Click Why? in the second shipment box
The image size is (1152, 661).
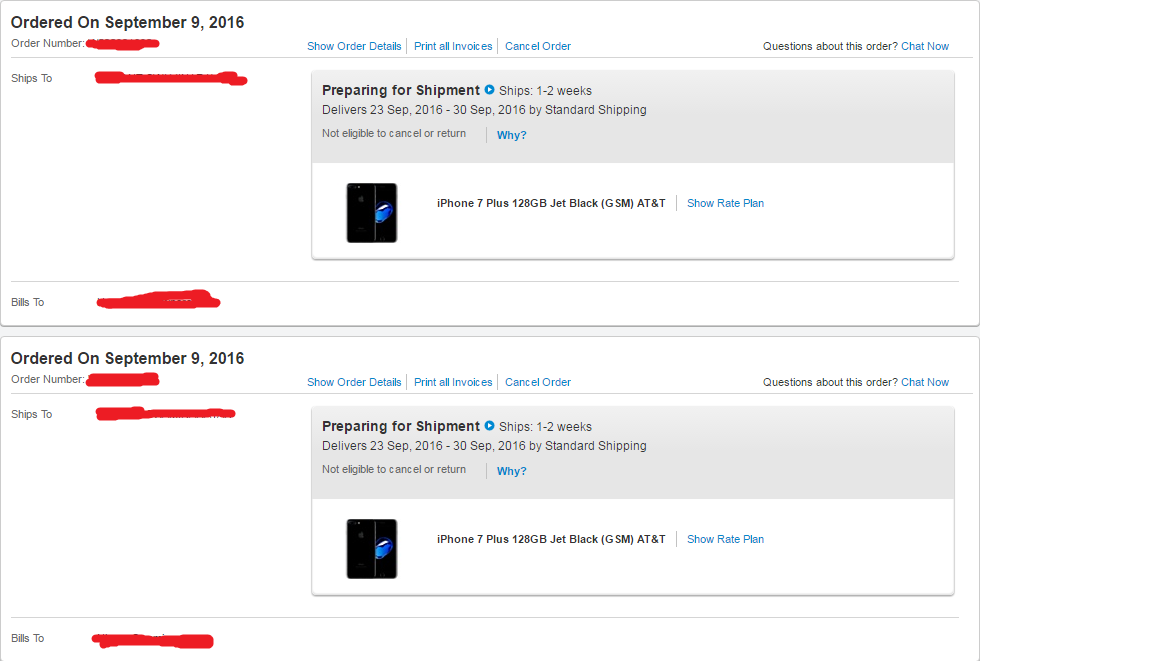pos(511,471)
